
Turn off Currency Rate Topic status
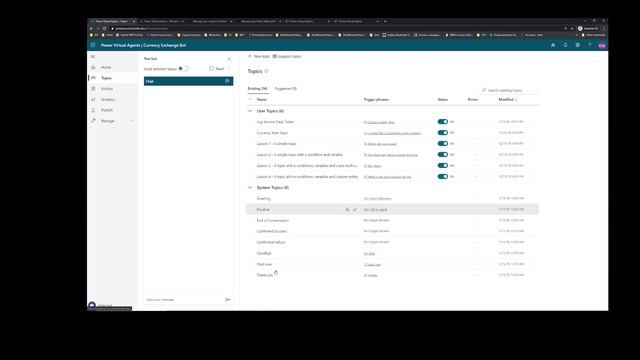[x=443, y=133]
